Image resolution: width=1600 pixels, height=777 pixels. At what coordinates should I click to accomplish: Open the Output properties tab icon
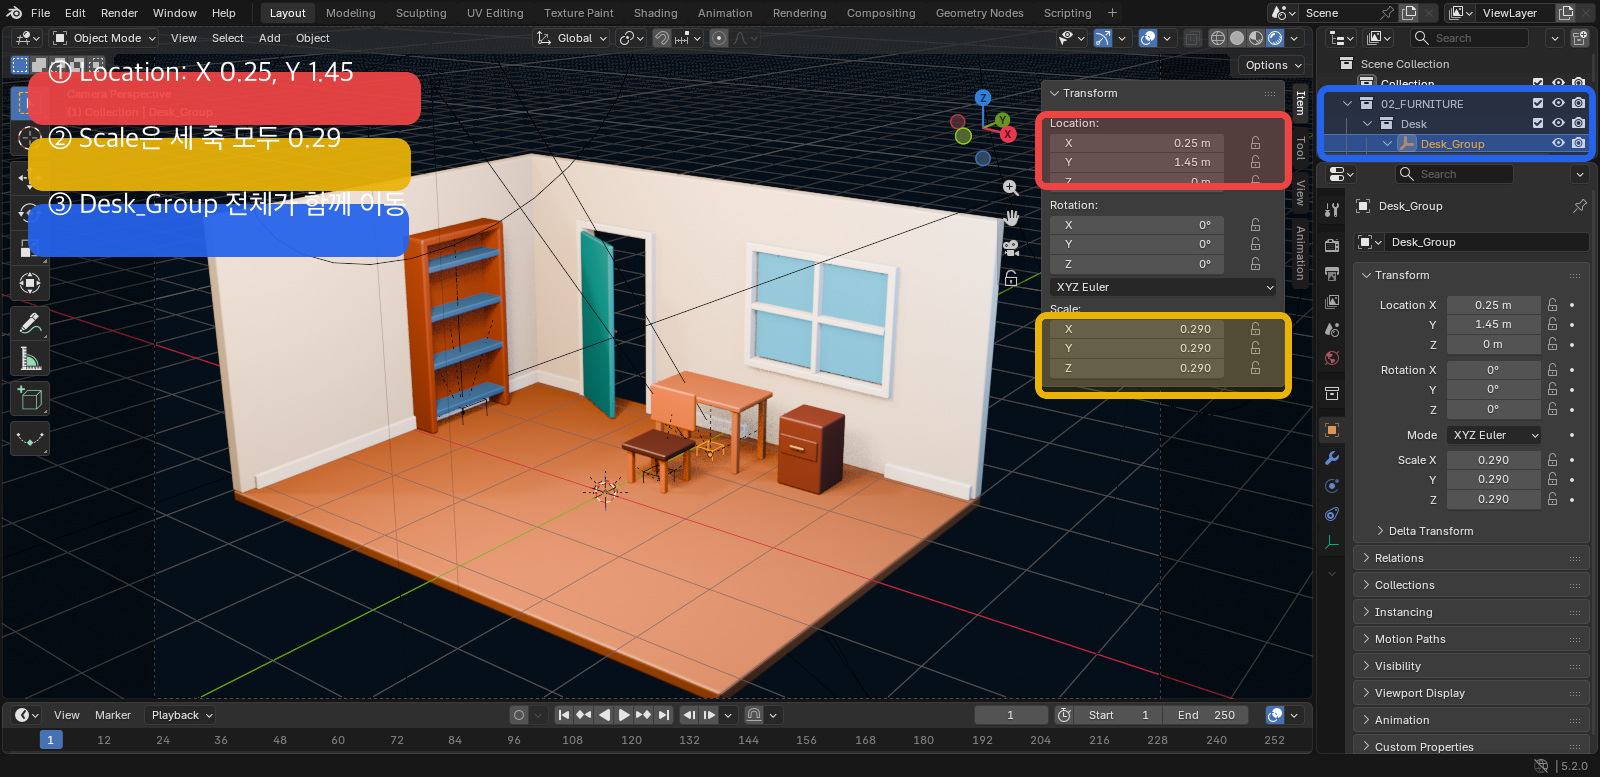[1332, 273]
